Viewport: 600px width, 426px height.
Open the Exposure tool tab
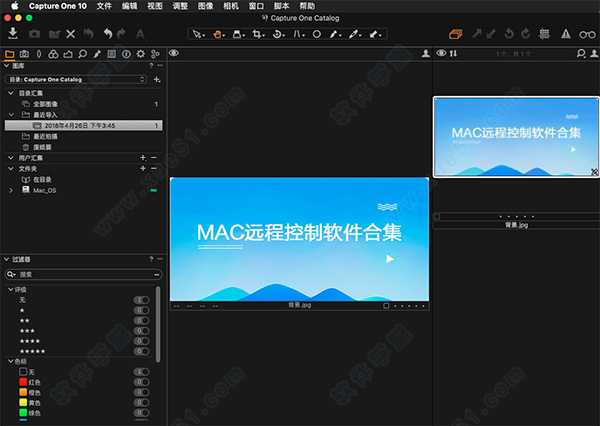[x=68, y=54]
